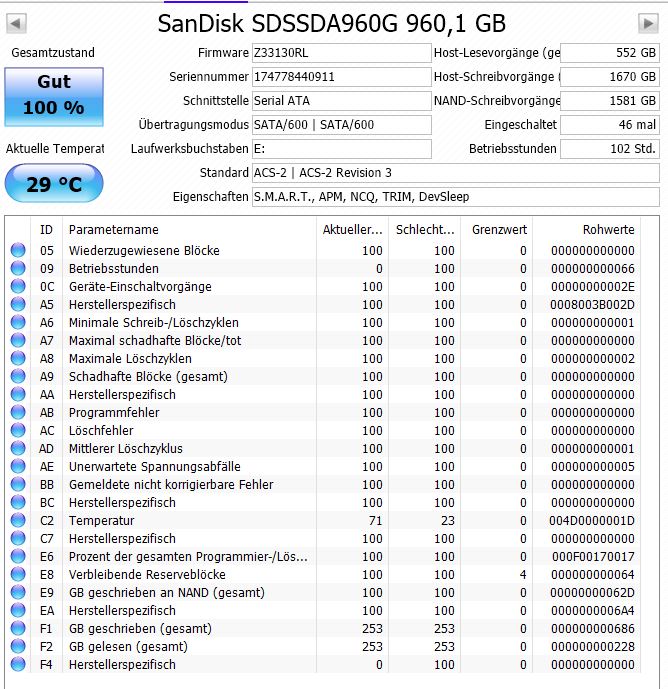
Task: Click the 29 °C temperature button
Action: 54,183
